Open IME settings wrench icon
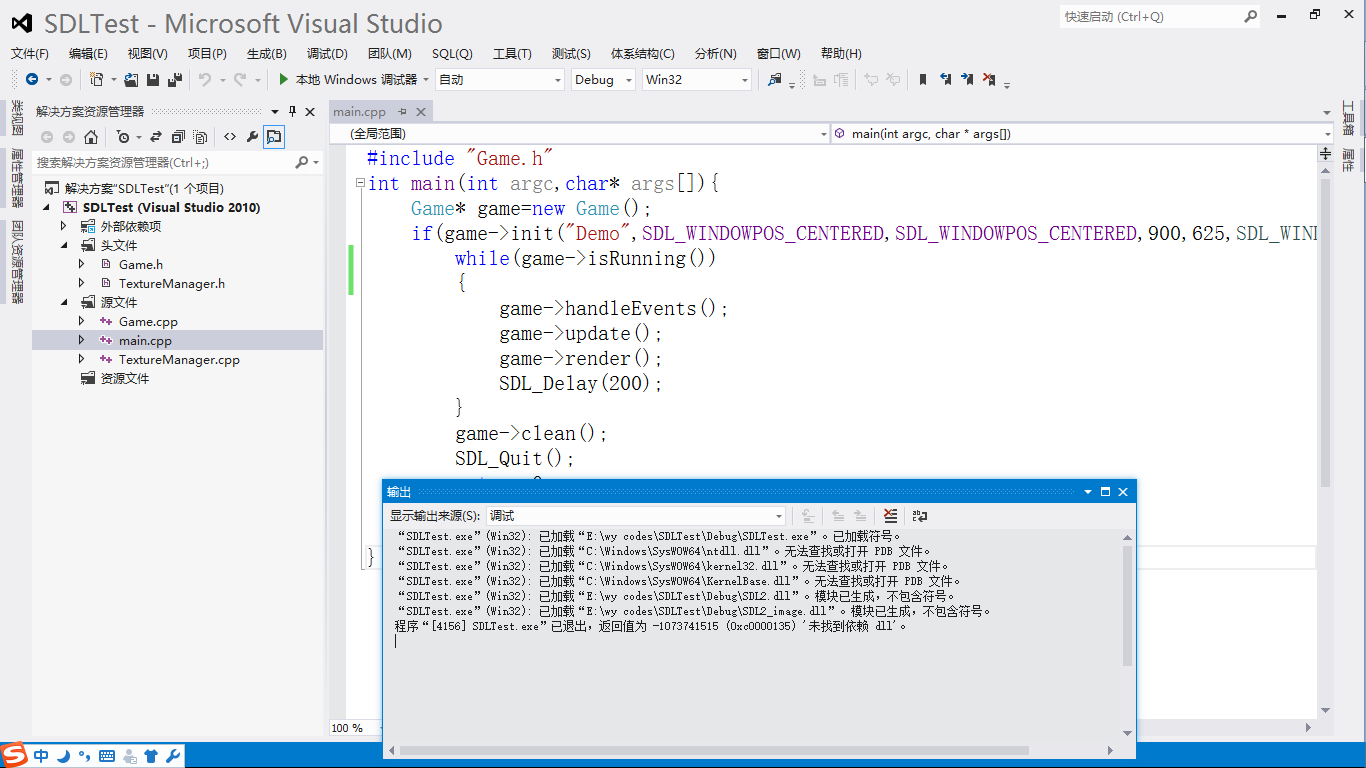This screenshot has height=768, width=1366. [172, 756]
